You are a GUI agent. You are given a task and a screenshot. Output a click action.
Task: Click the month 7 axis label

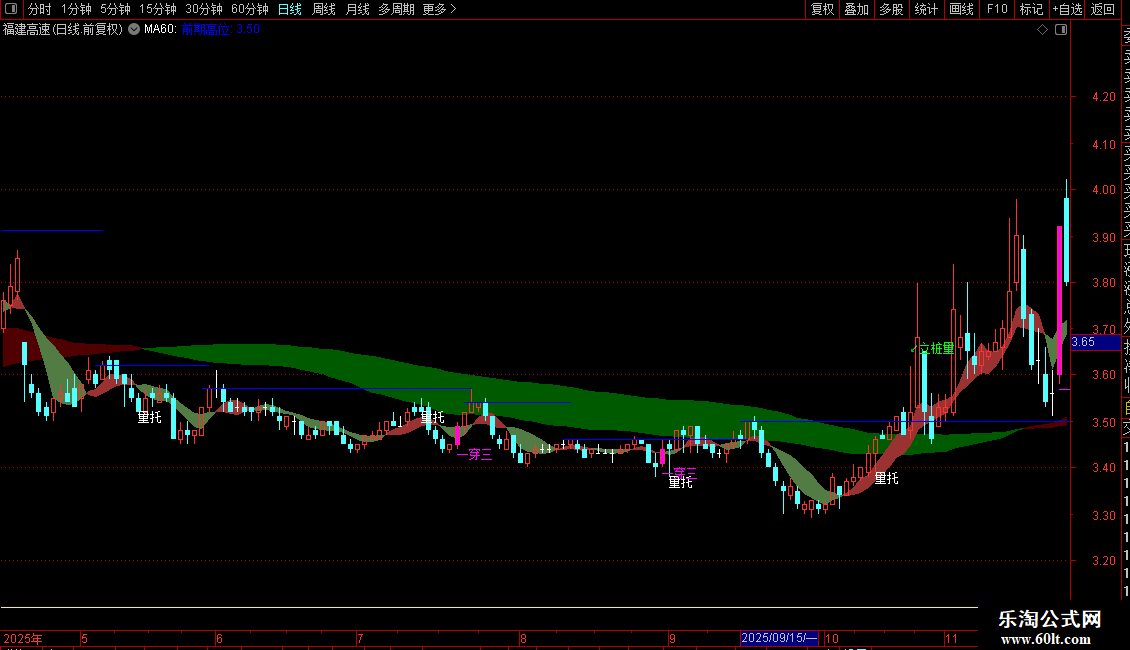360,638
